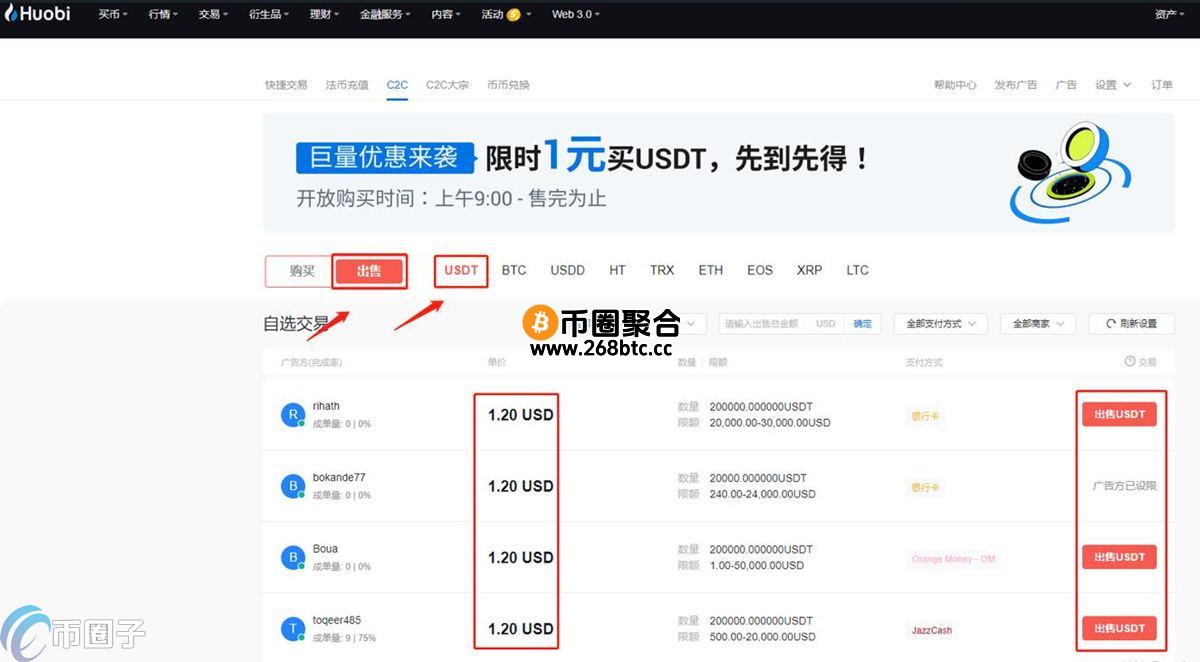The height and width of the screenshot is (662, 1200).
Task: Open the 广告 ads link
Action: pyautogui.click(x=1066, y=85)
